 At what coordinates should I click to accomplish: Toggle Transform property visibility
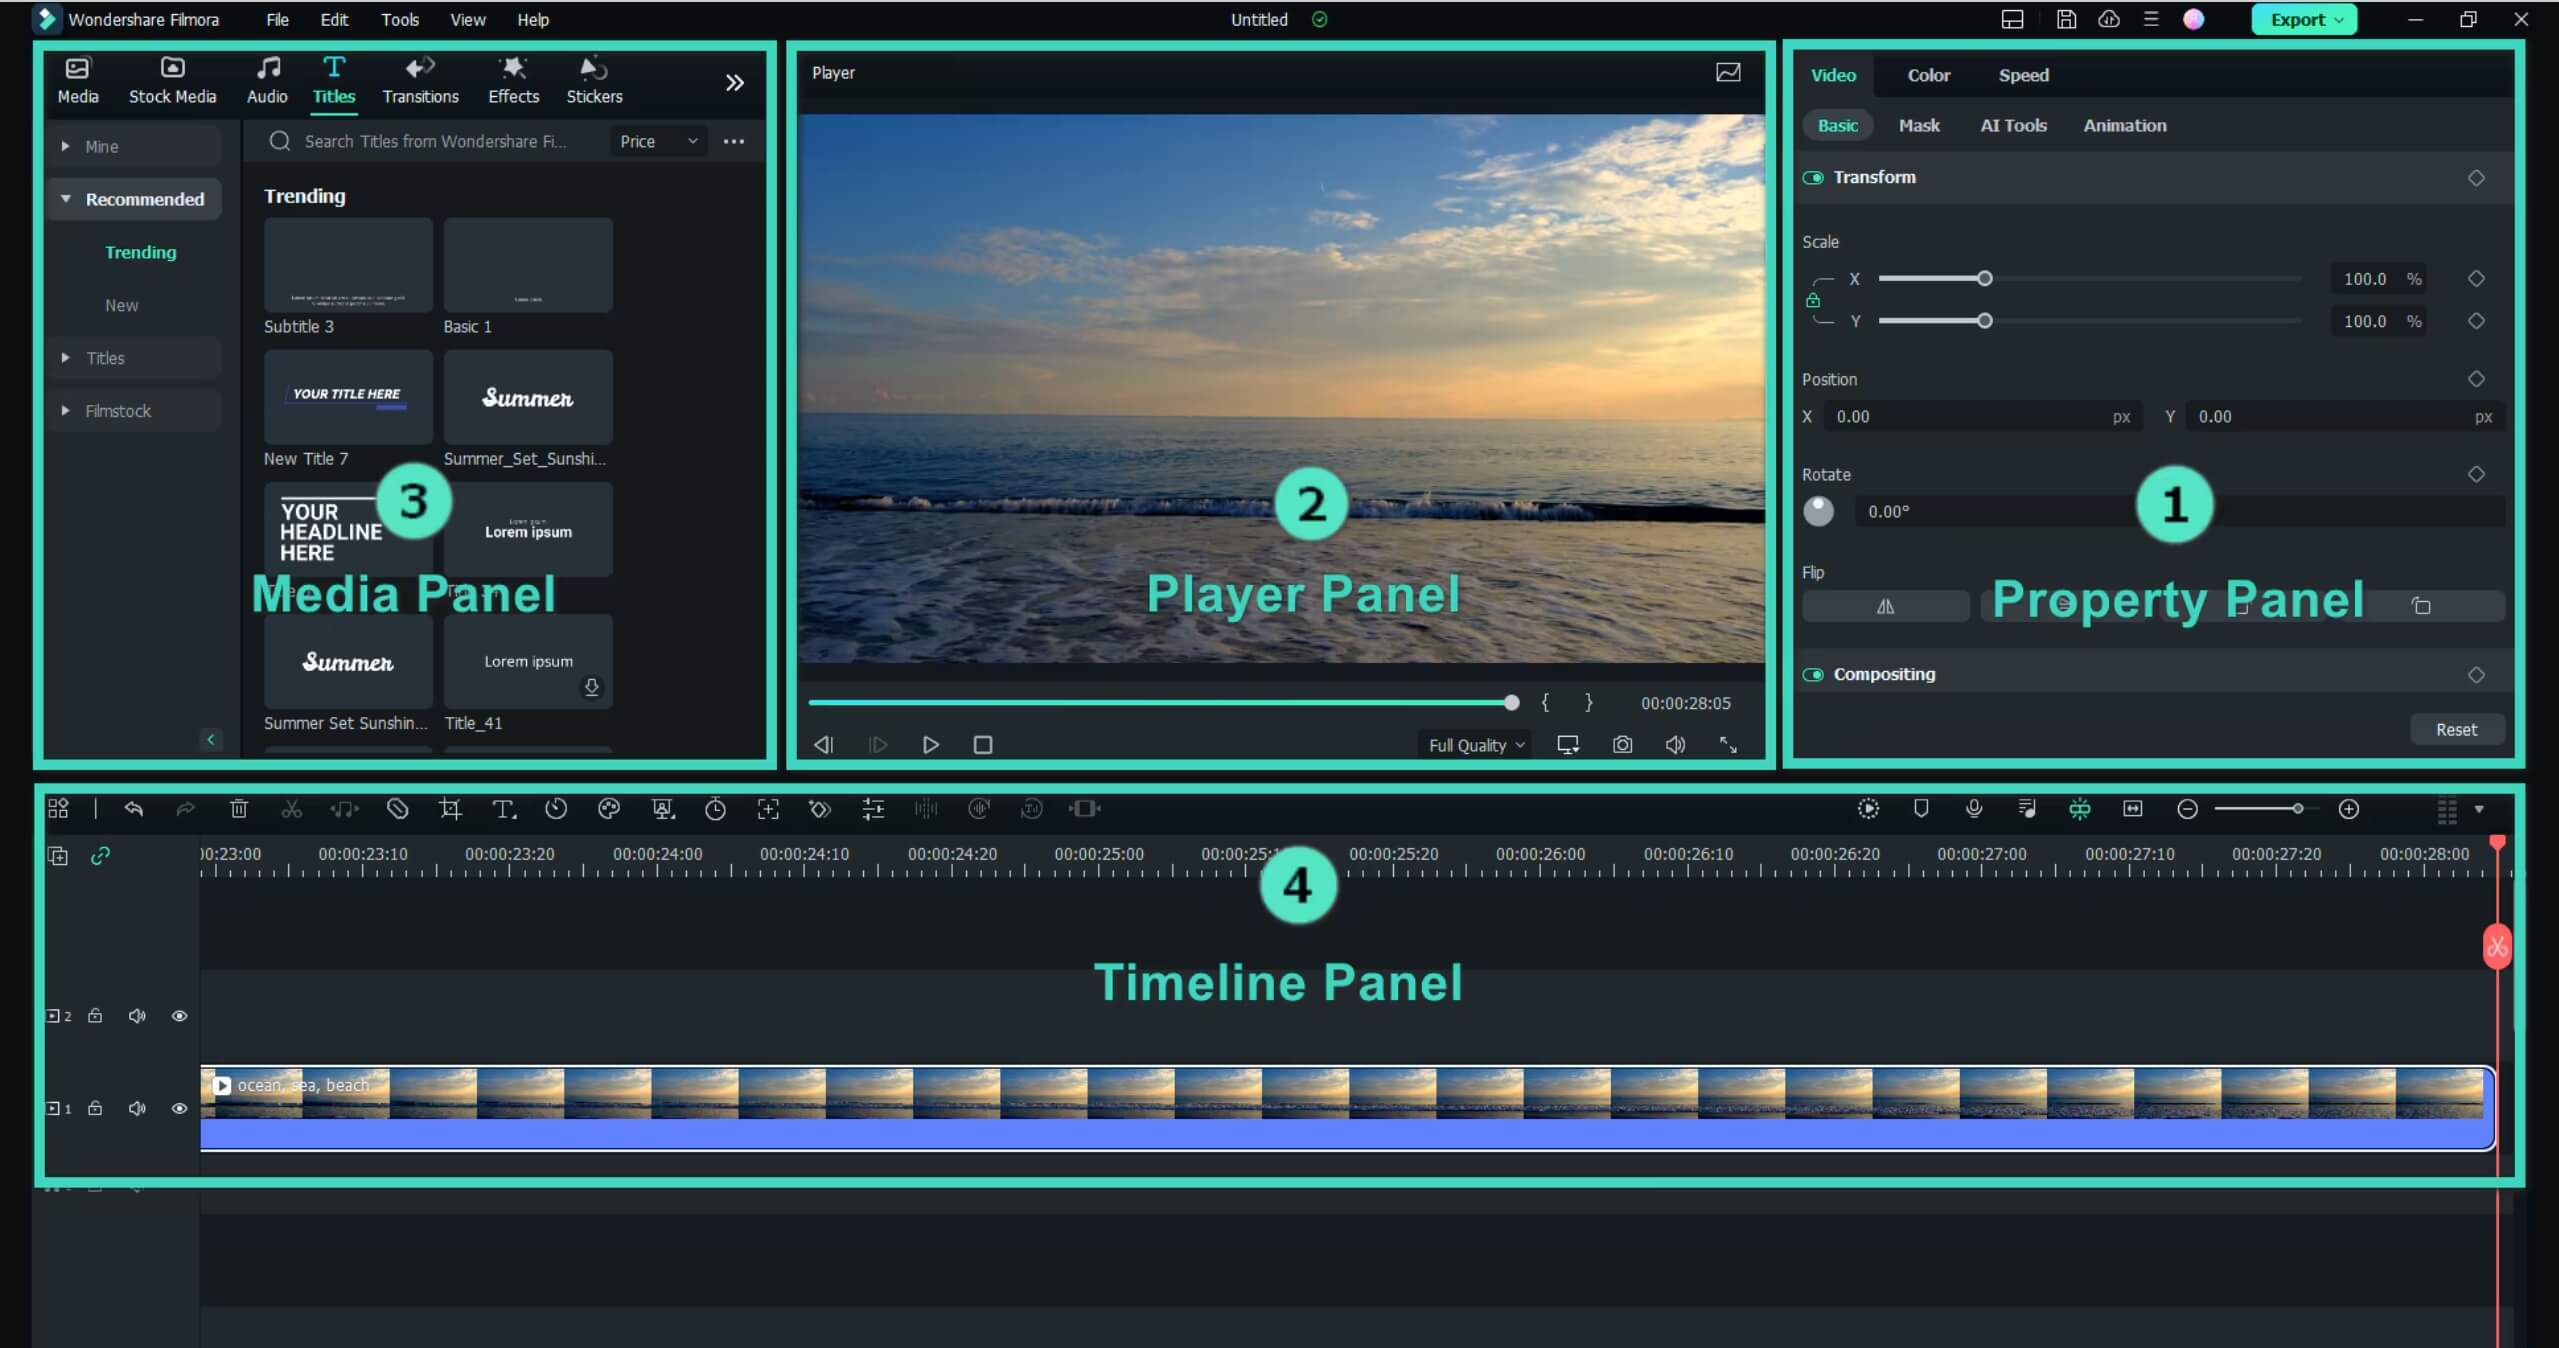(x=1816, y=176)
